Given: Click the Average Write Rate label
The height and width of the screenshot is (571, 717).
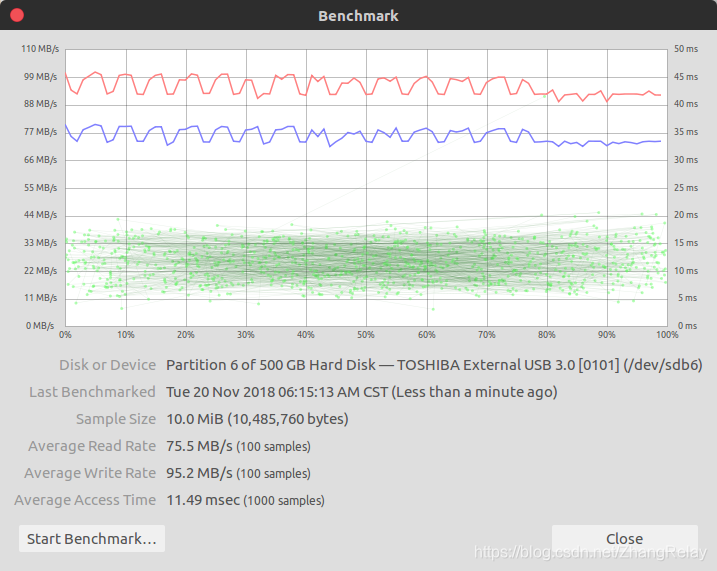Looking at the screenshot, I should pyautogui.click(x=90, y=473).
